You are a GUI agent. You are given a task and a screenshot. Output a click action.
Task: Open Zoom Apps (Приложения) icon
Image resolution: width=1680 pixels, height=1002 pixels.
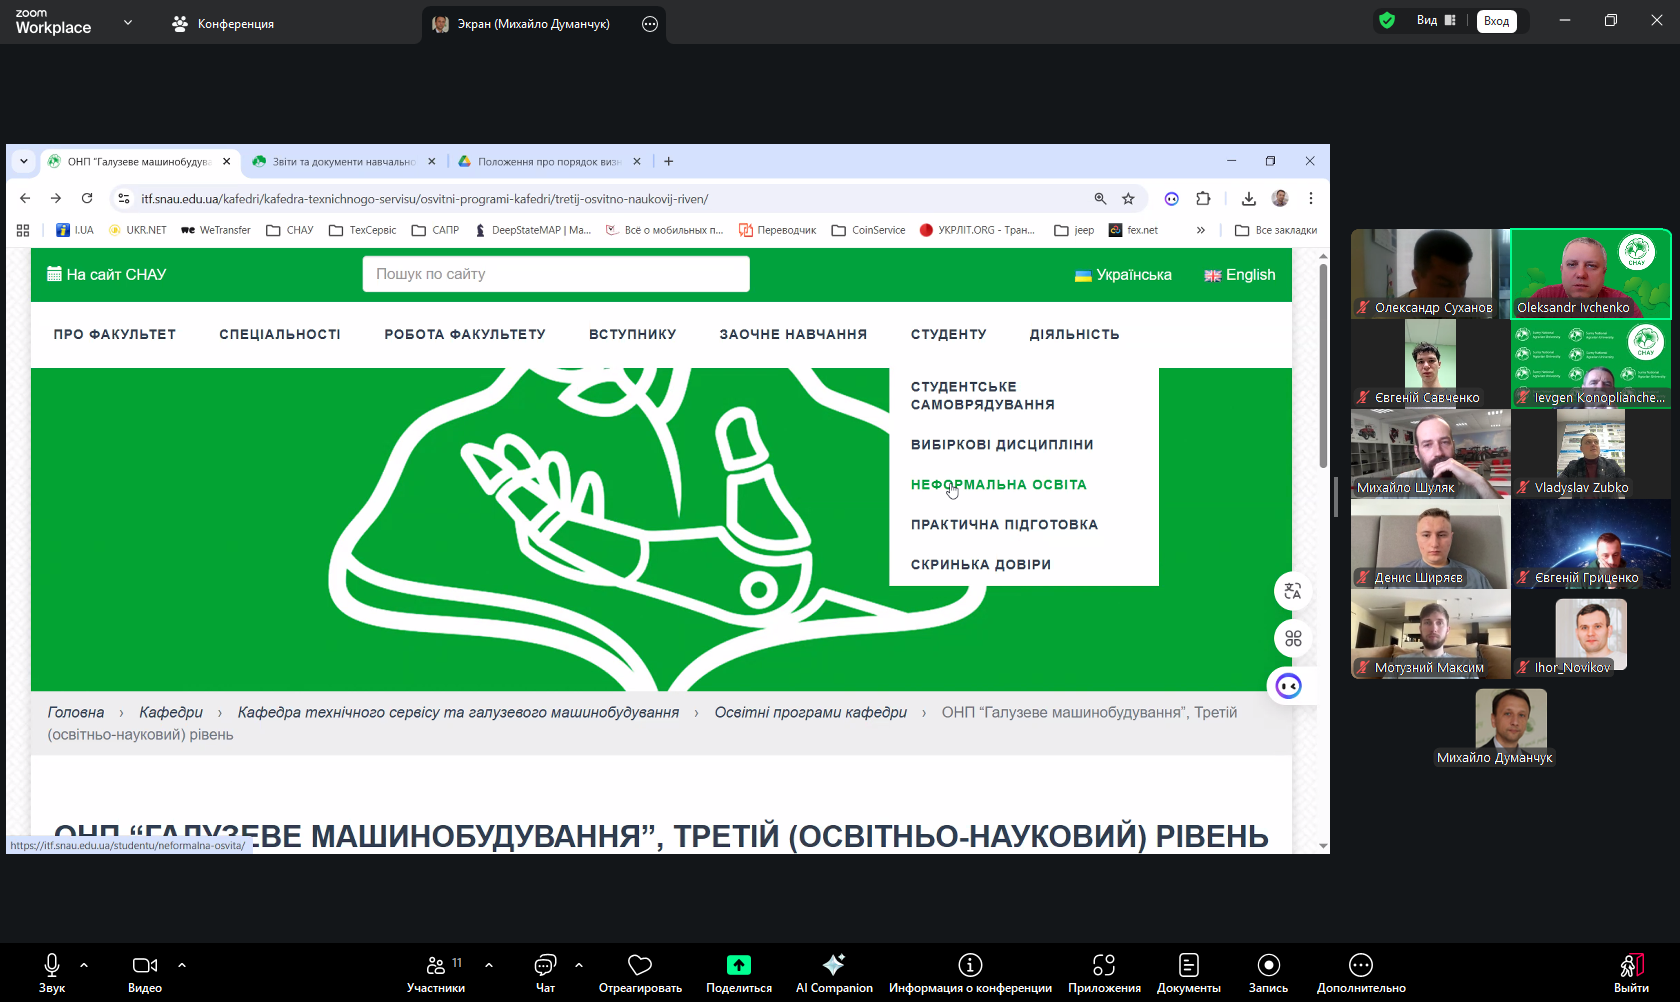(1104, 965)
